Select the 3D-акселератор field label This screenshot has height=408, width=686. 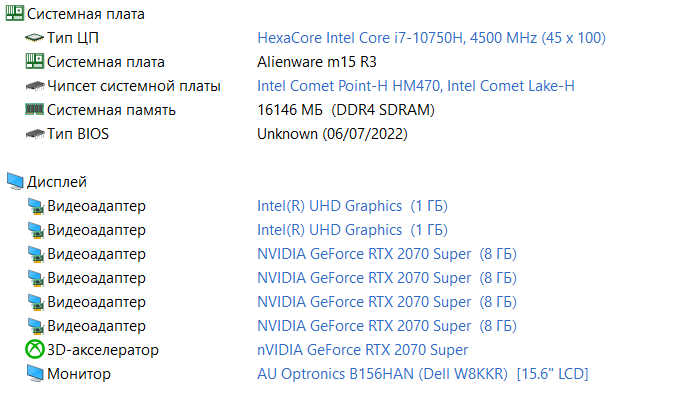tap(103, 350)
